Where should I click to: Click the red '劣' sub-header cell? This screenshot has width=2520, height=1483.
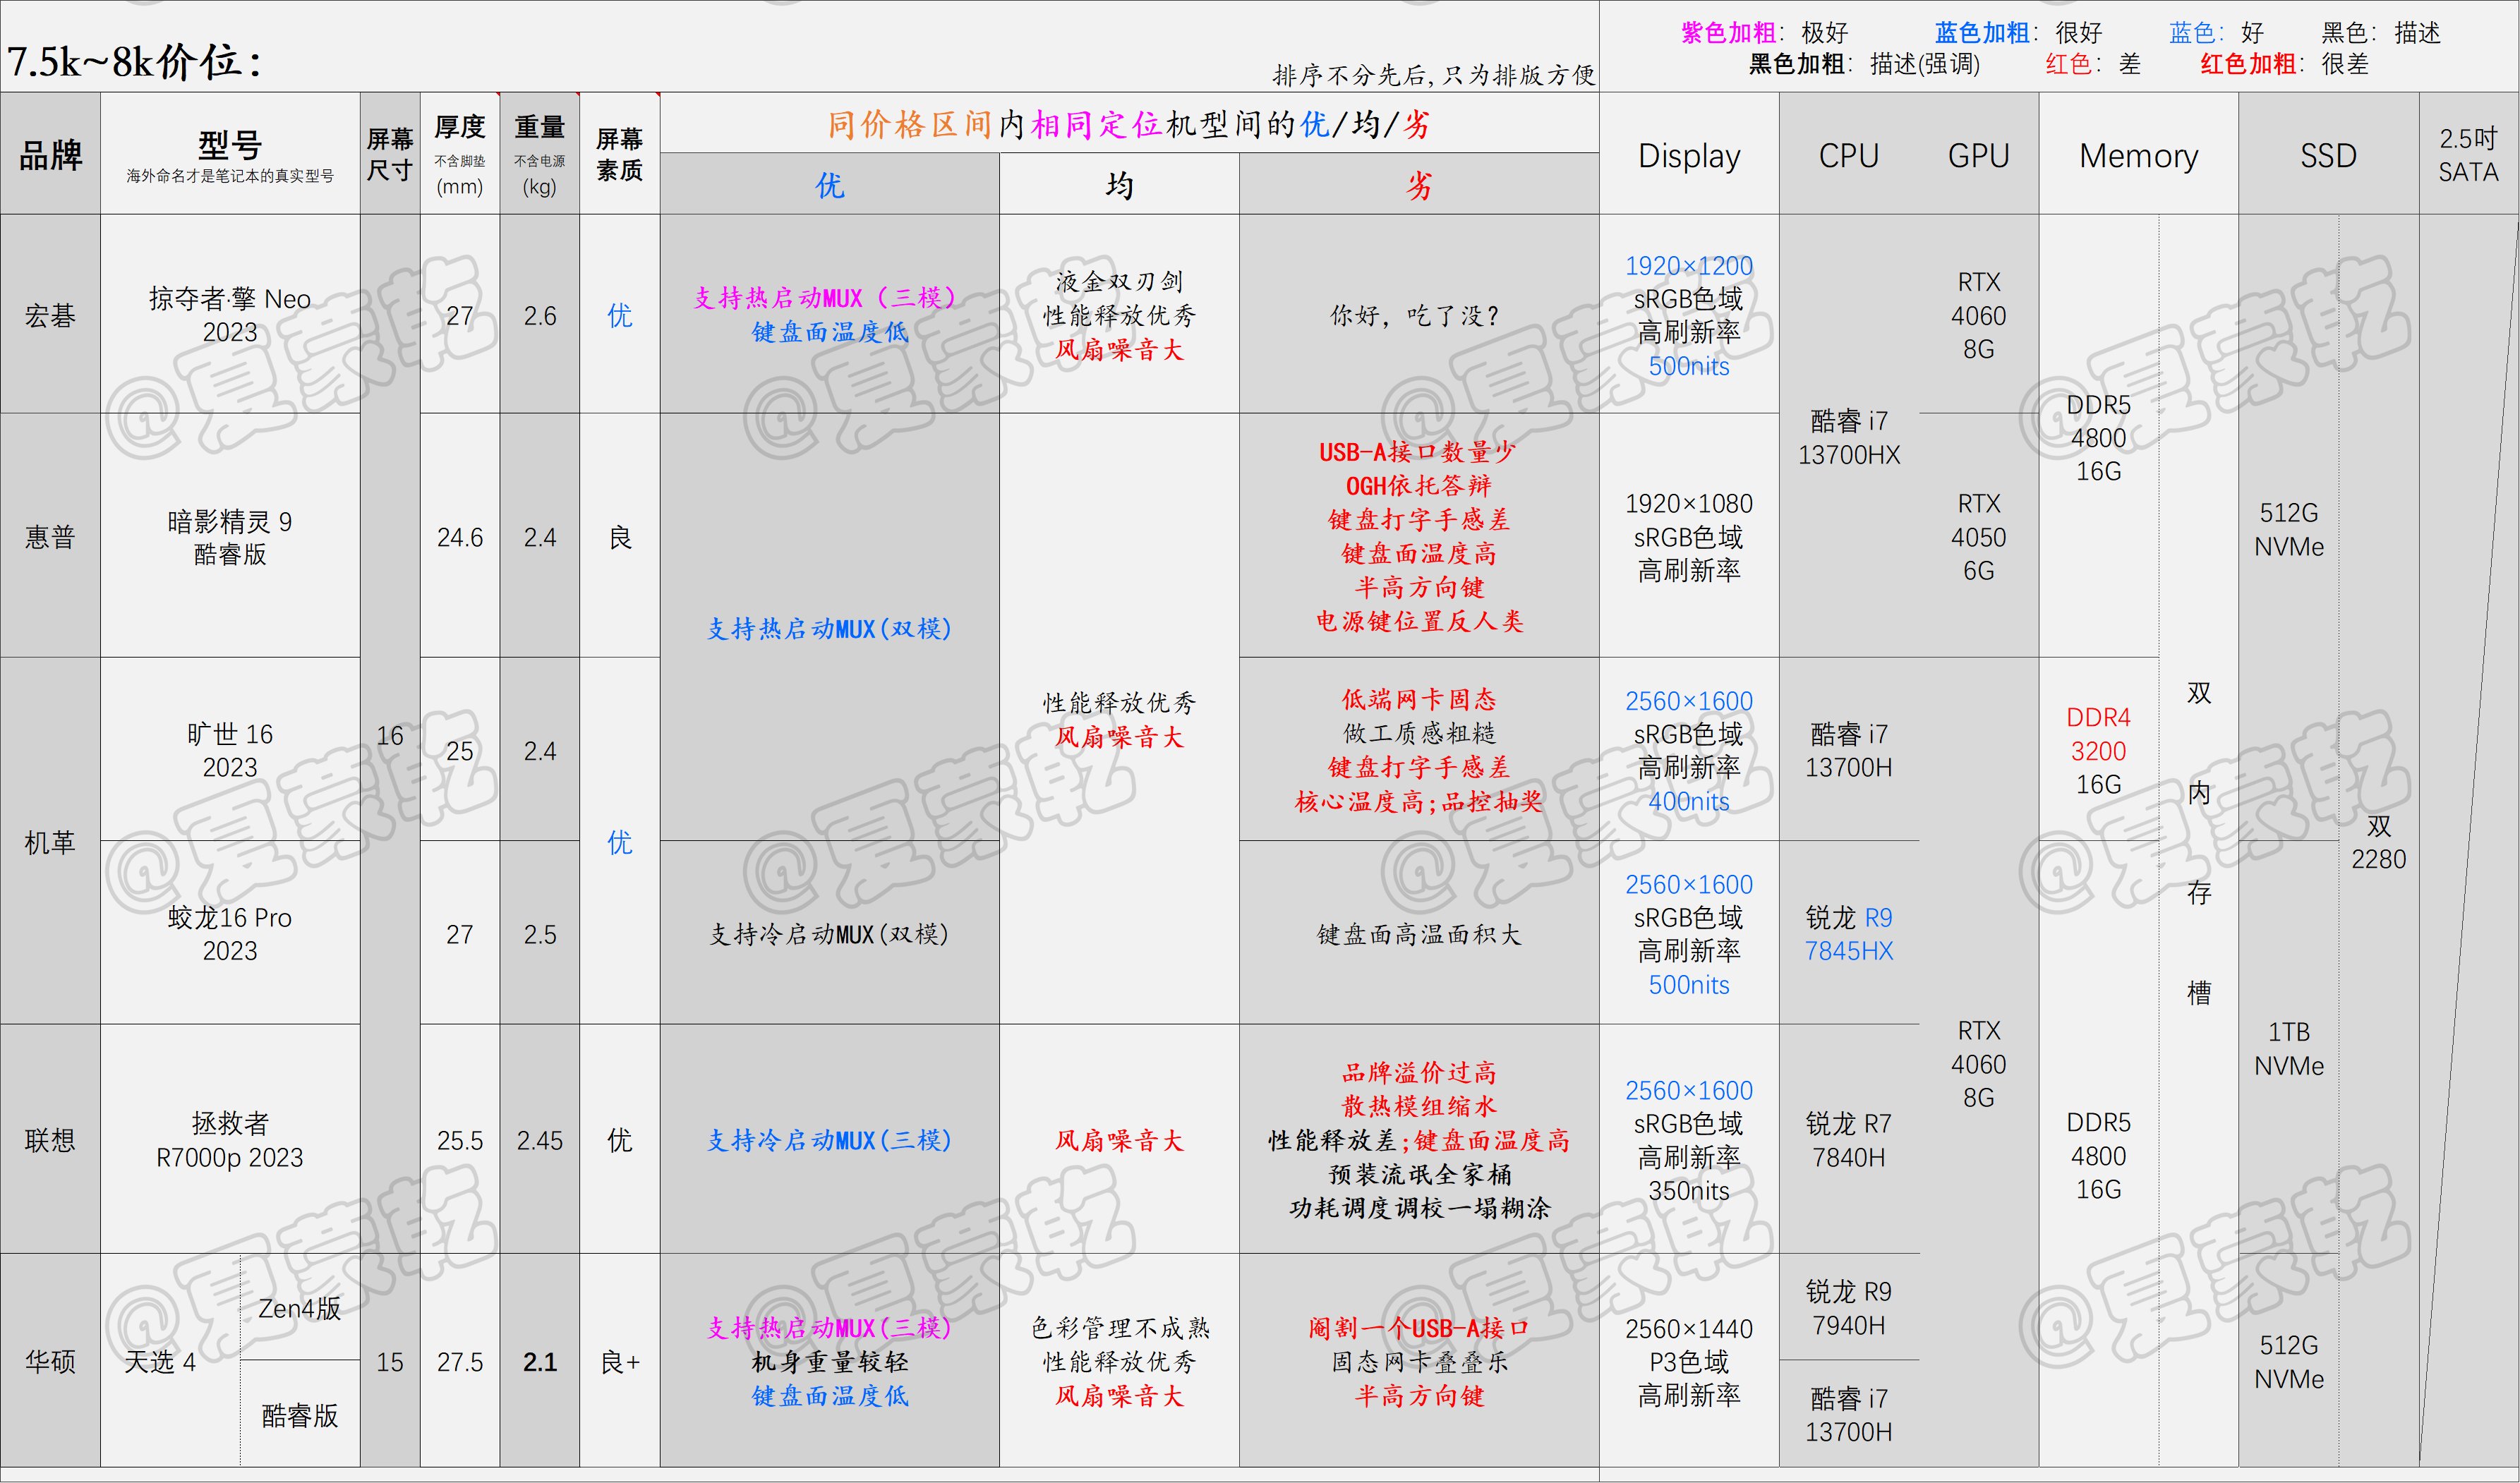[x=1419, y=185]
